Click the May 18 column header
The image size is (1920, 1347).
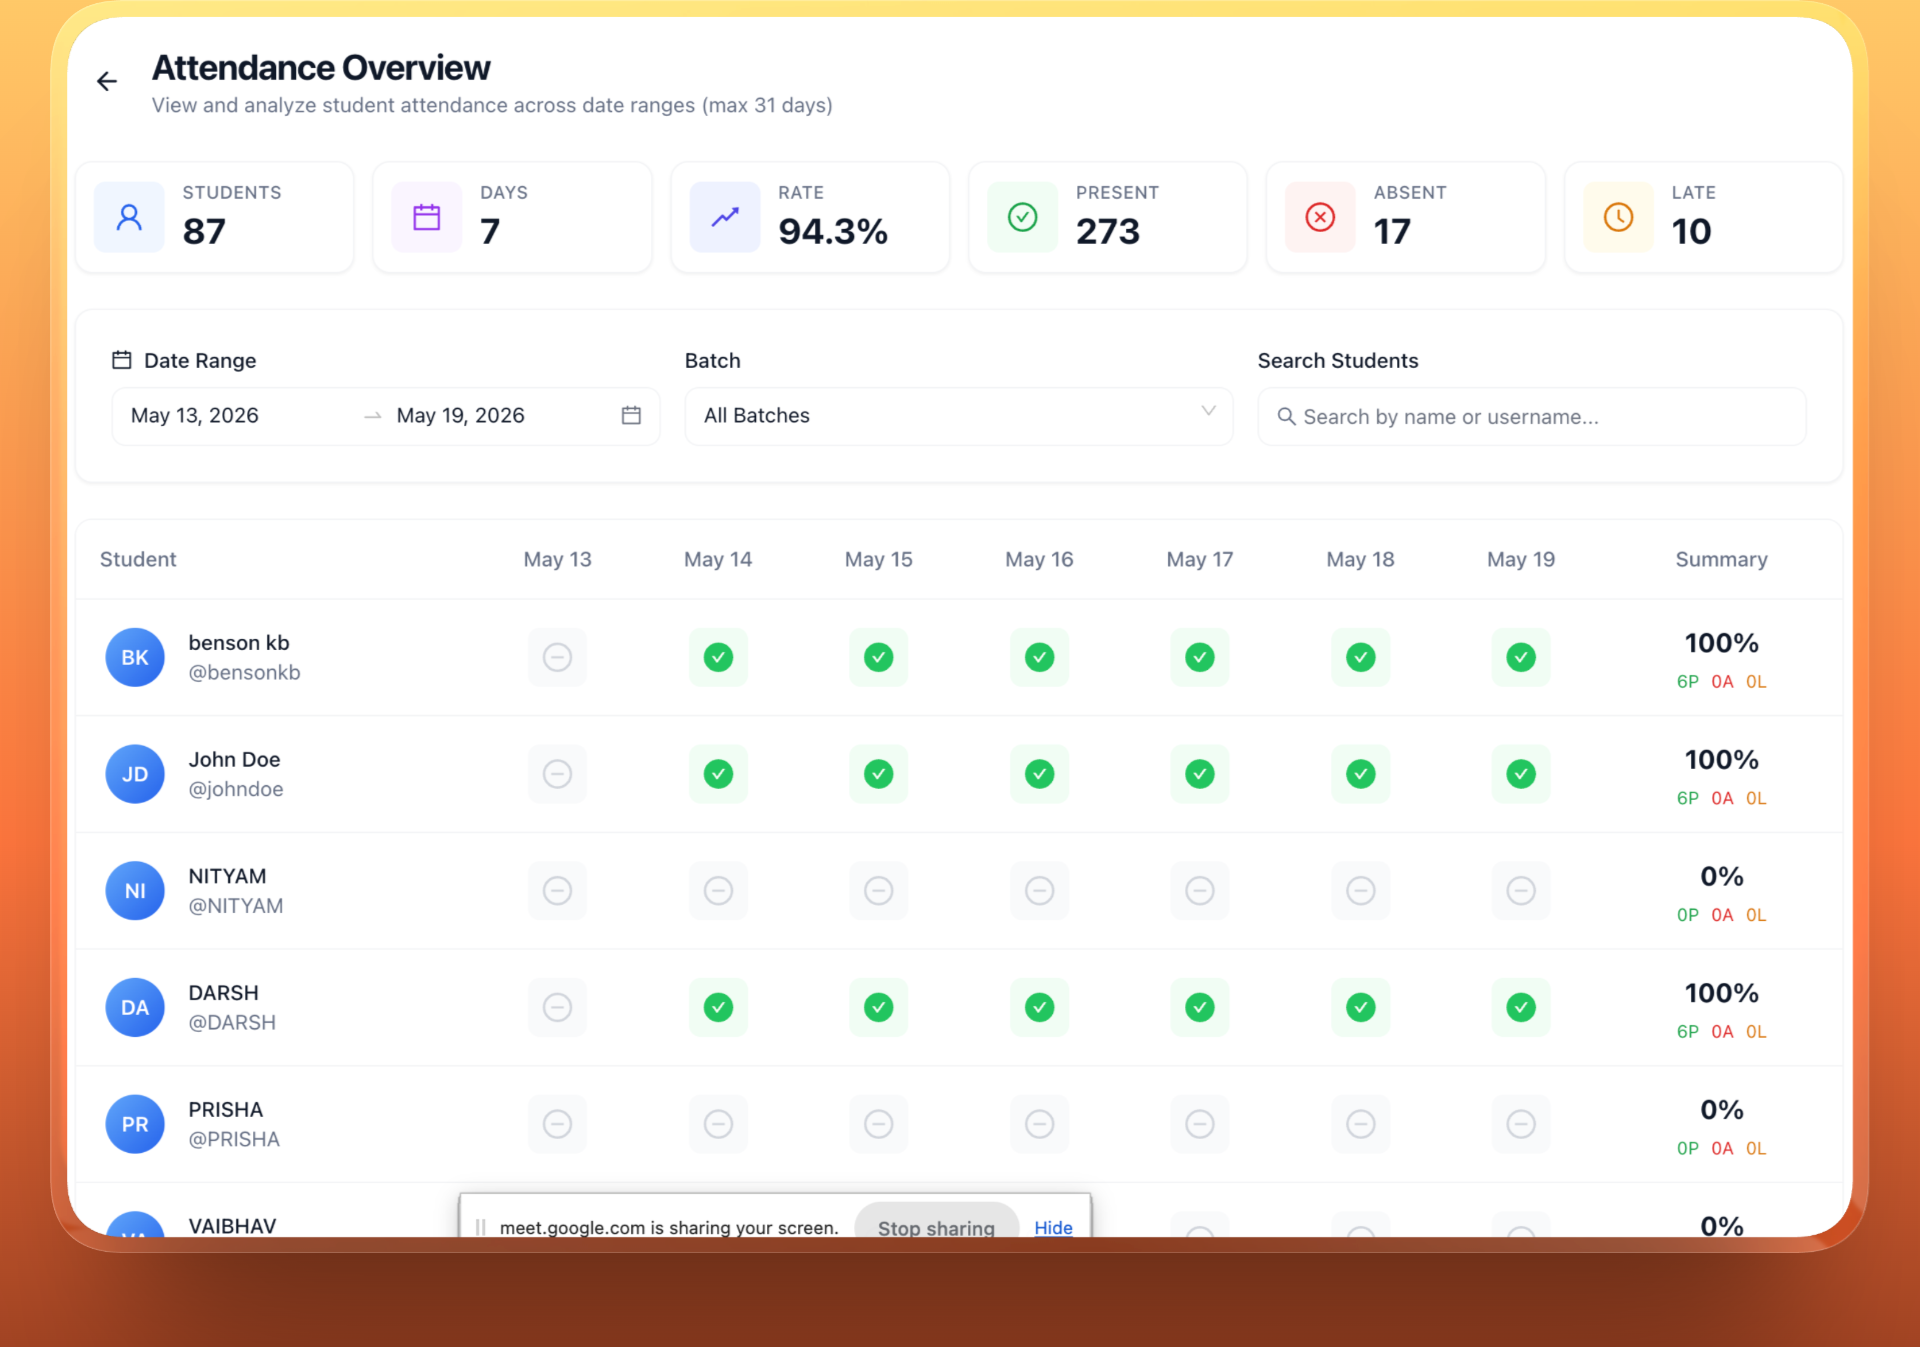[x=1360, y=559]
